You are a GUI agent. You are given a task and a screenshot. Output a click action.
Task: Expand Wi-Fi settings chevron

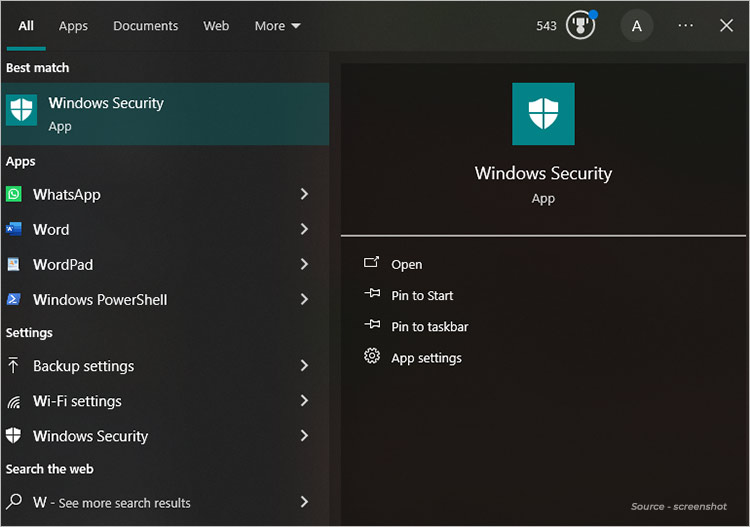pyautogui.click(x=304, y=401)
